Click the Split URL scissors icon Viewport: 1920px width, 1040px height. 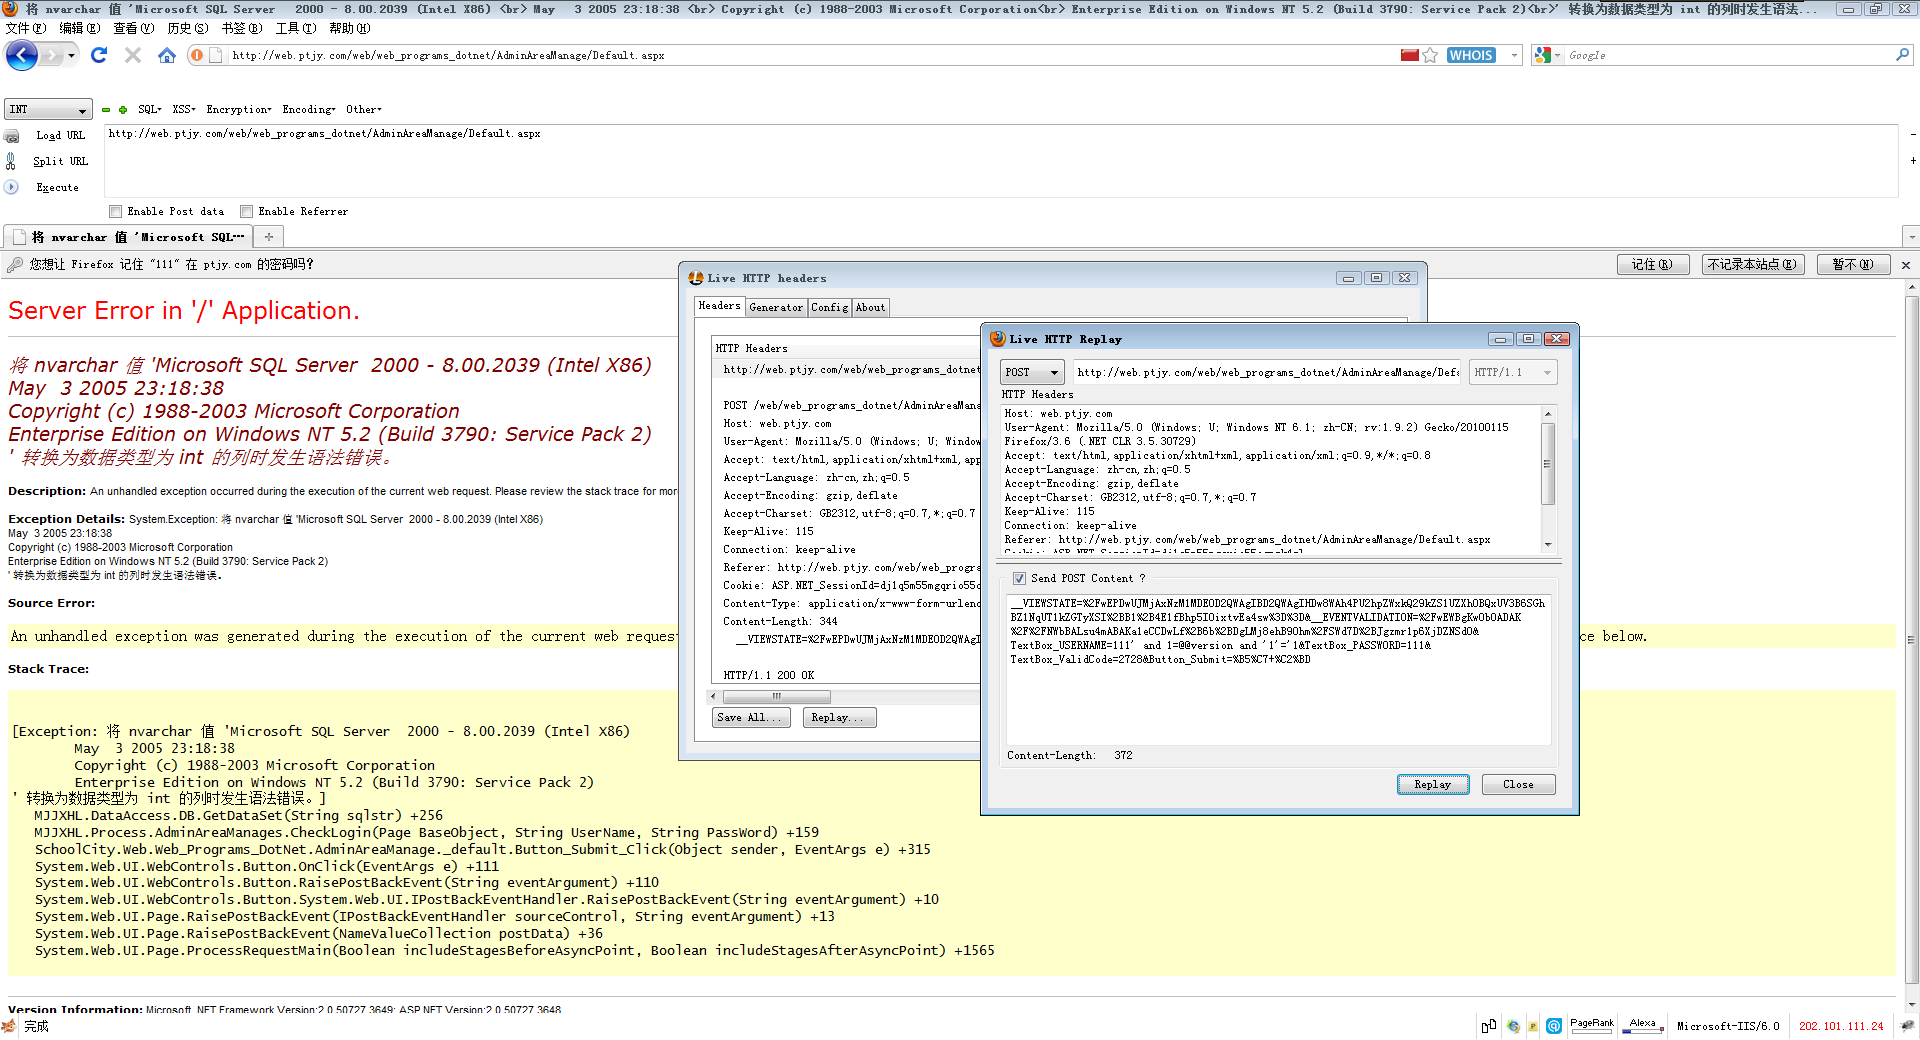(x=11, y=161)
